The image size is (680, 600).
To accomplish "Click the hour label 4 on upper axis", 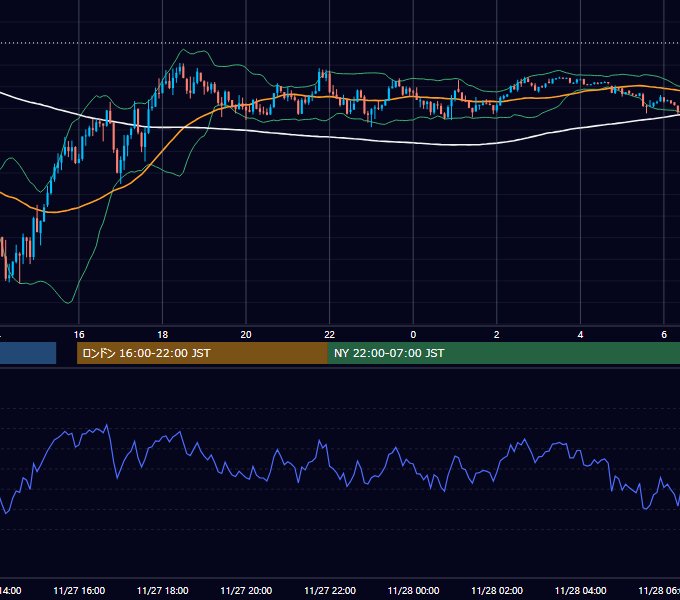I will coord(580,335).
